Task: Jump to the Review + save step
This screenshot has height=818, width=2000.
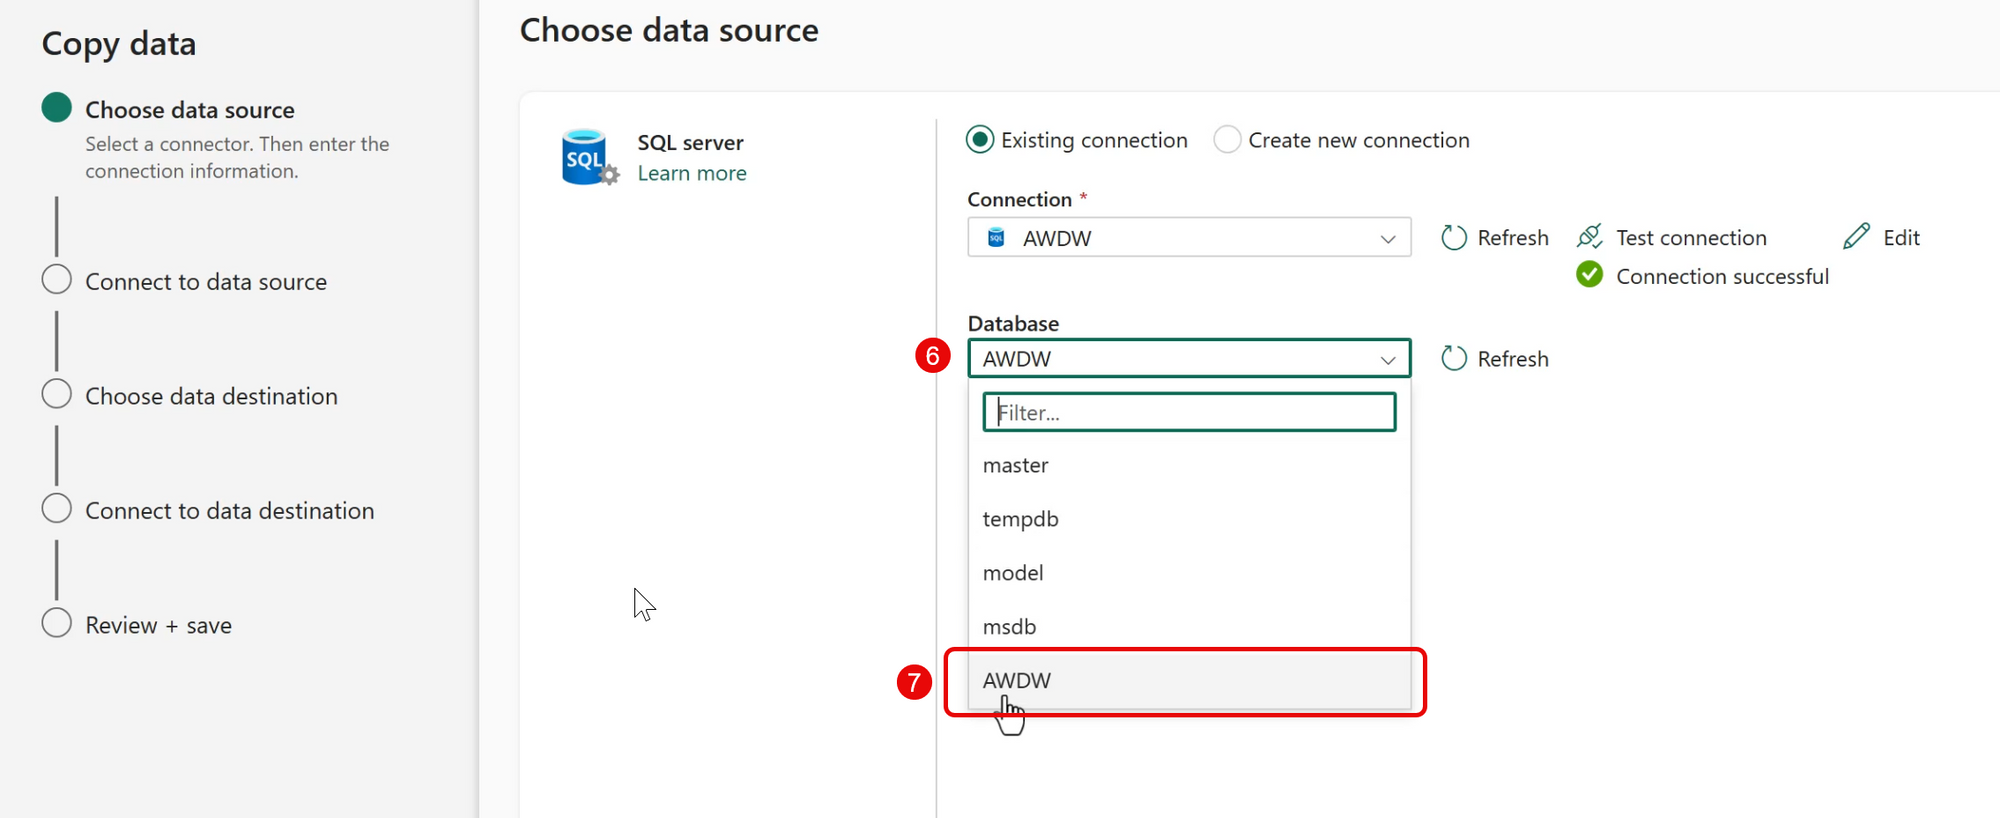Action: [158, 626]
